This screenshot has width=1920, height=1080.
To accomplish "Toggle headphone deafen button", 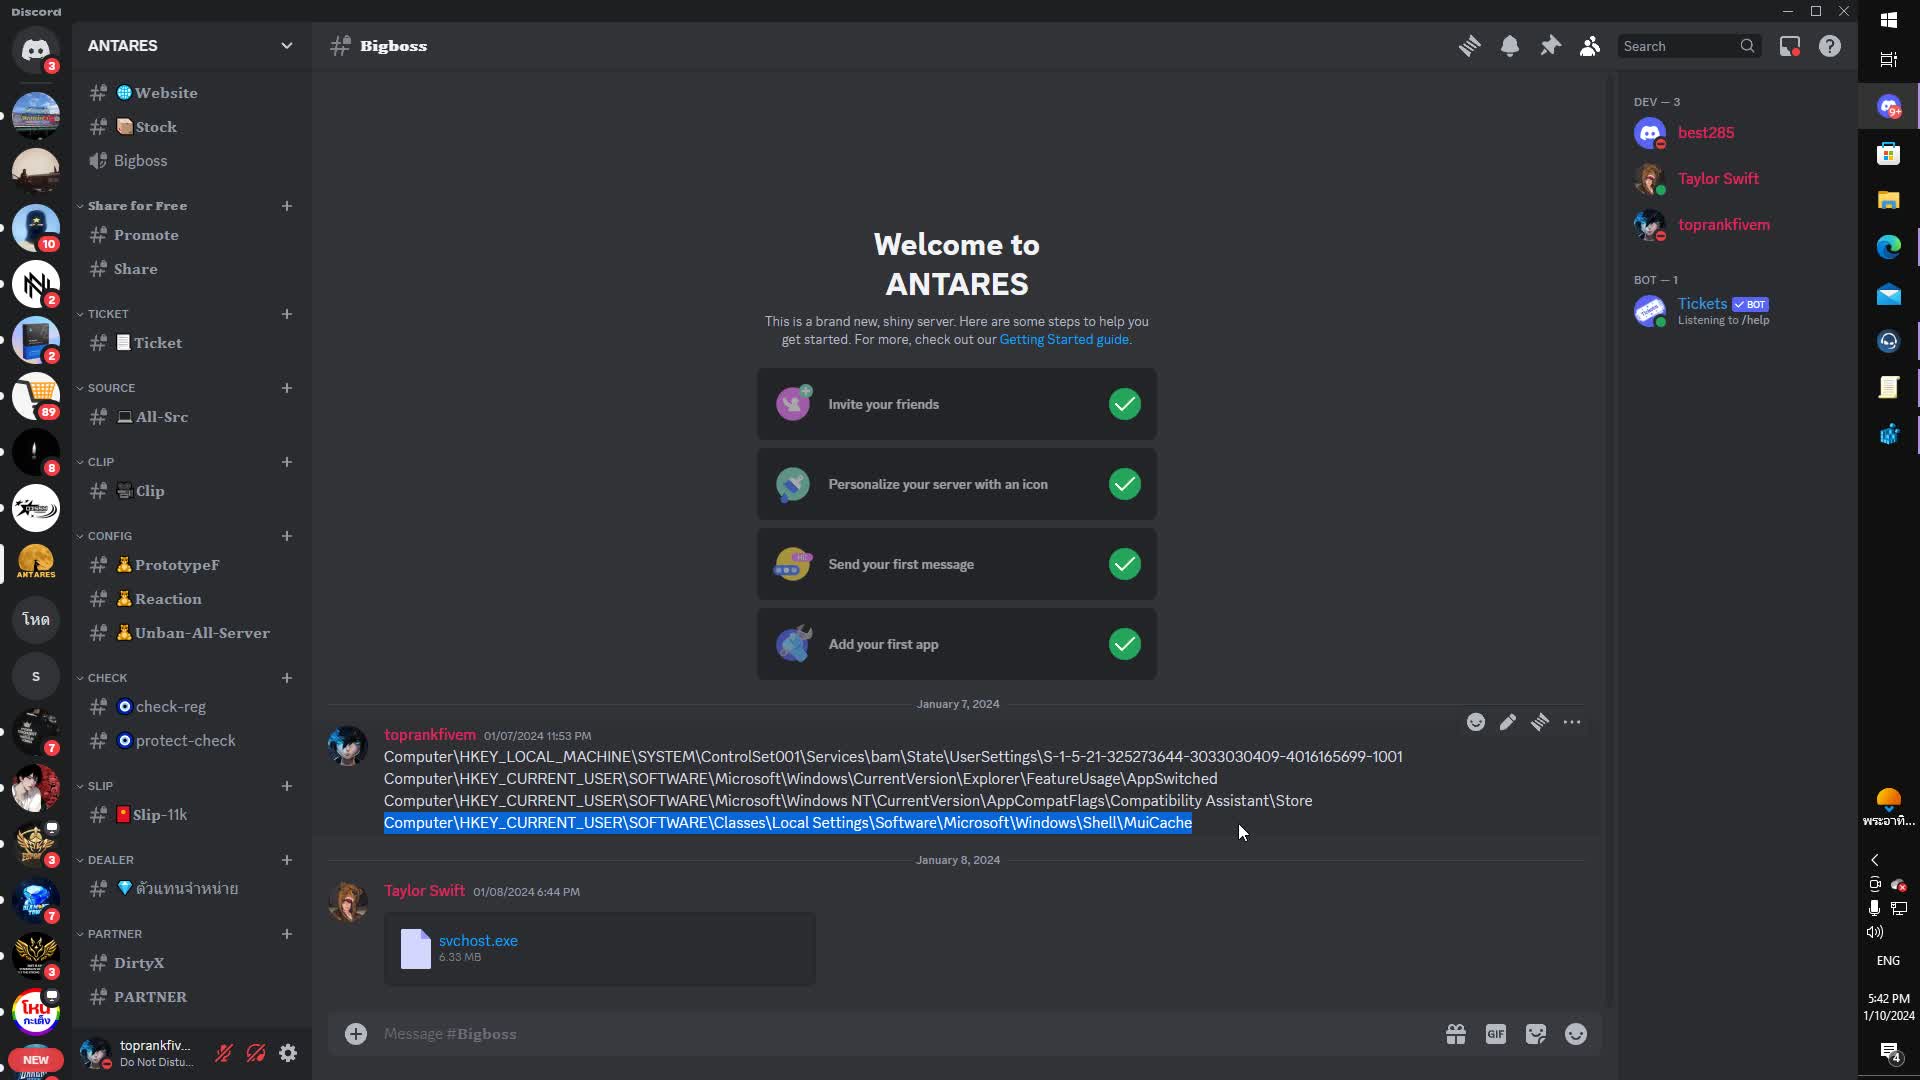I will point(256,1053).
